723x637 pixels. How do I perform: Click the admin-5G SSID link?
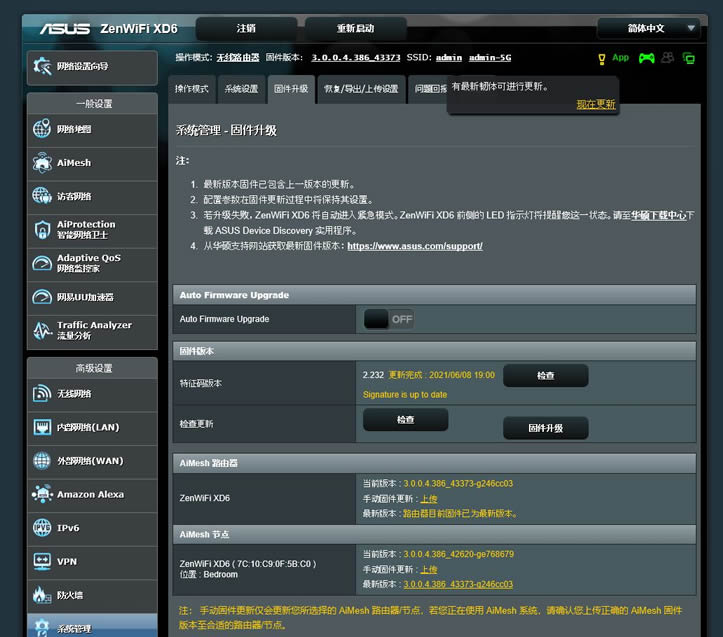490,58
